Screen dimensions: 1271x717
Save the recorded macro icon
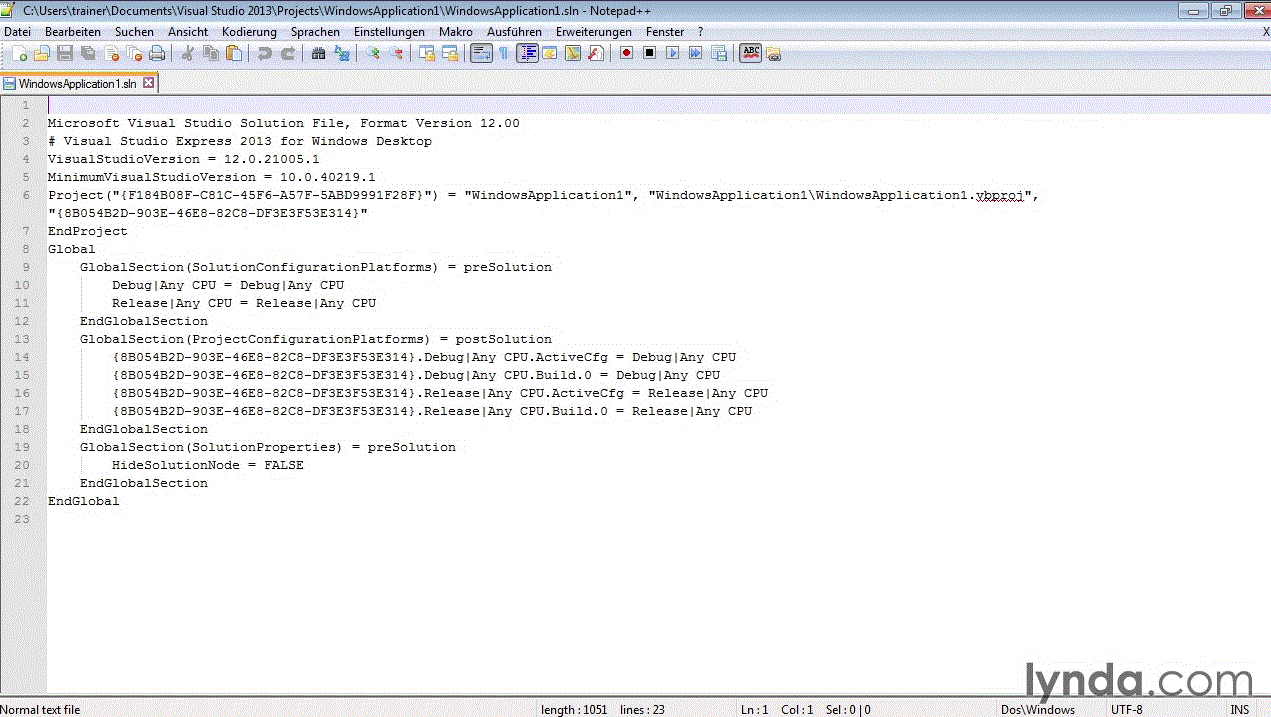click(x=718, y=53)
